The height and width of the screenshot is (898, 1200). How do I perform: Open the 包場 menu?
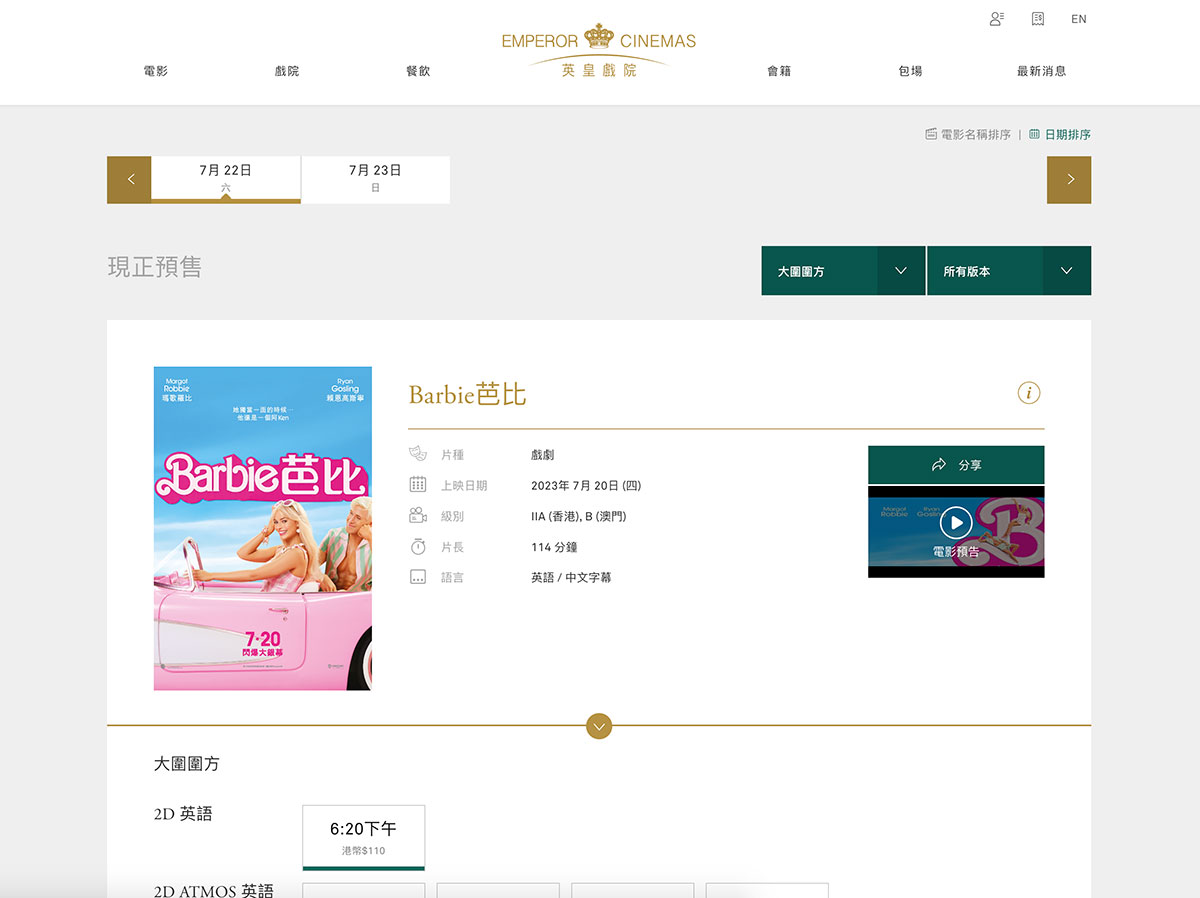pyautogui.click(x=910, y=71)
